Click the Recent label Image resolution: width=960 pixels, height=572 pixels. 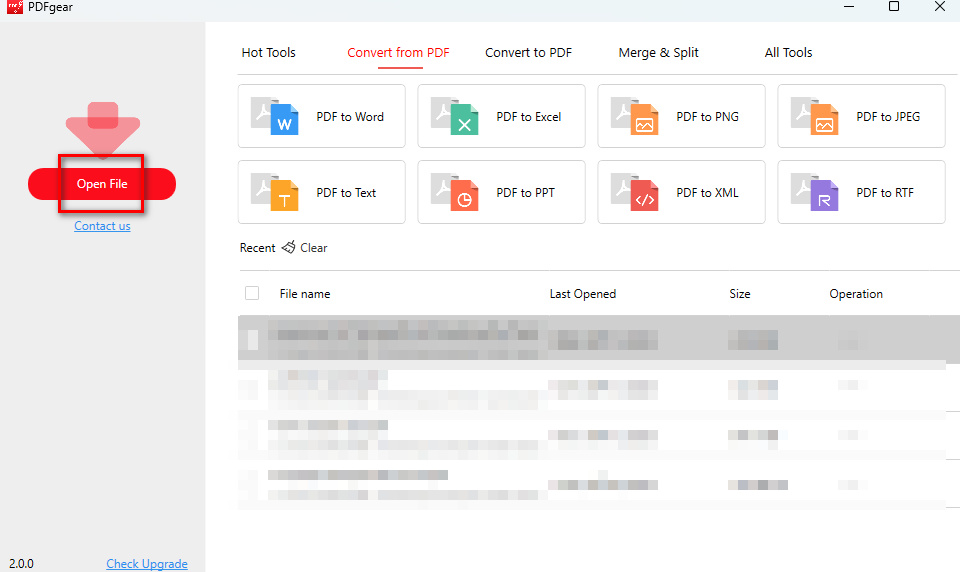[x=257, y=248]
